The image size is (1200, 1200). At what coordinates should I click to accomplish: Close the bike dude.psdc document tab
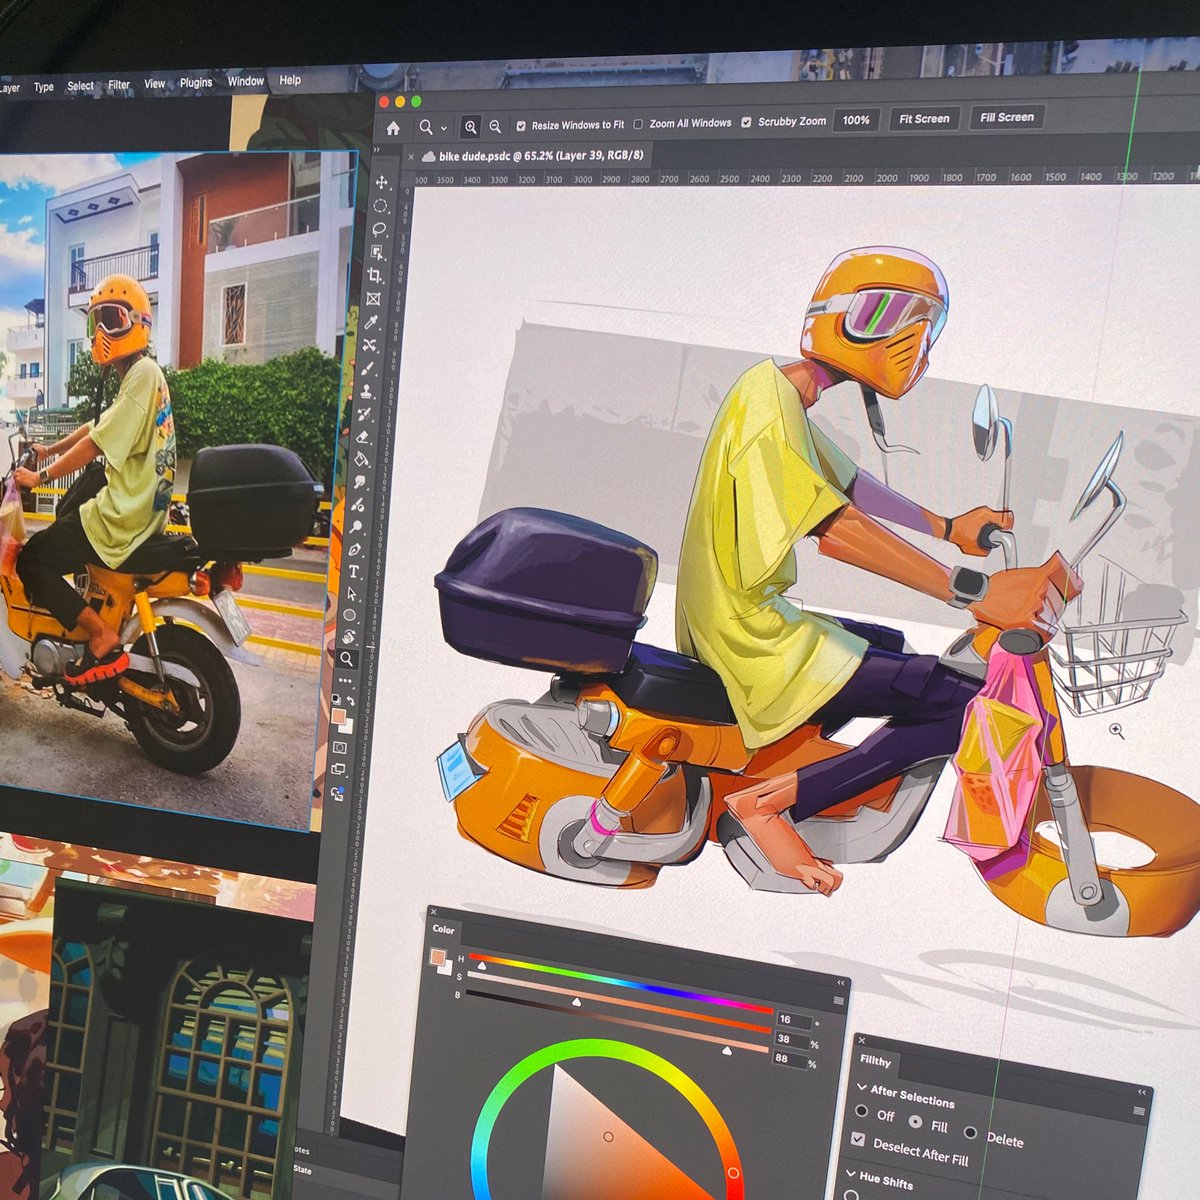pos(410,156)
